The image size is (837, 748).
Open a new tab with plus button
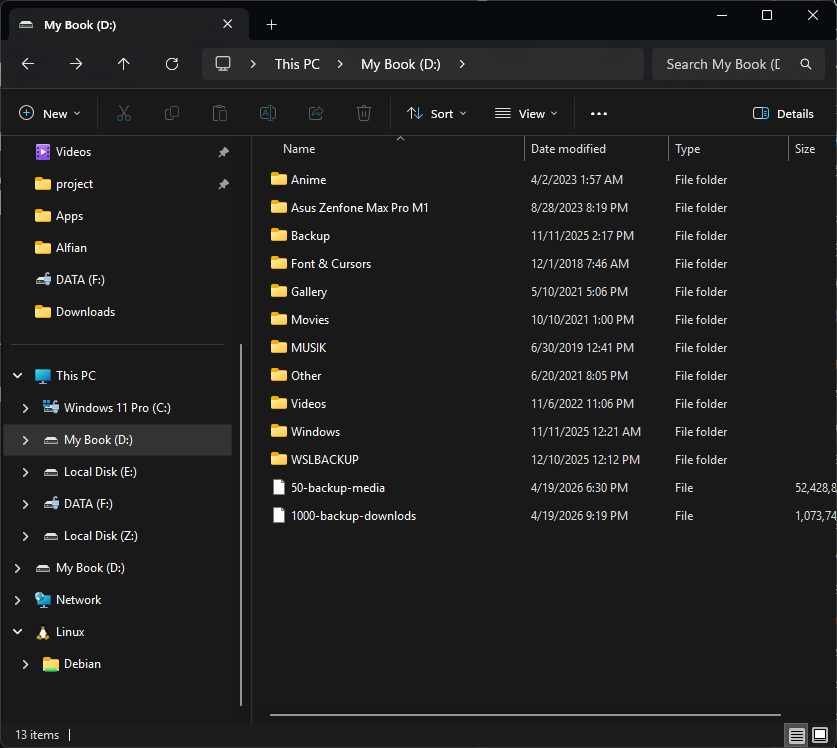[272, 25]
